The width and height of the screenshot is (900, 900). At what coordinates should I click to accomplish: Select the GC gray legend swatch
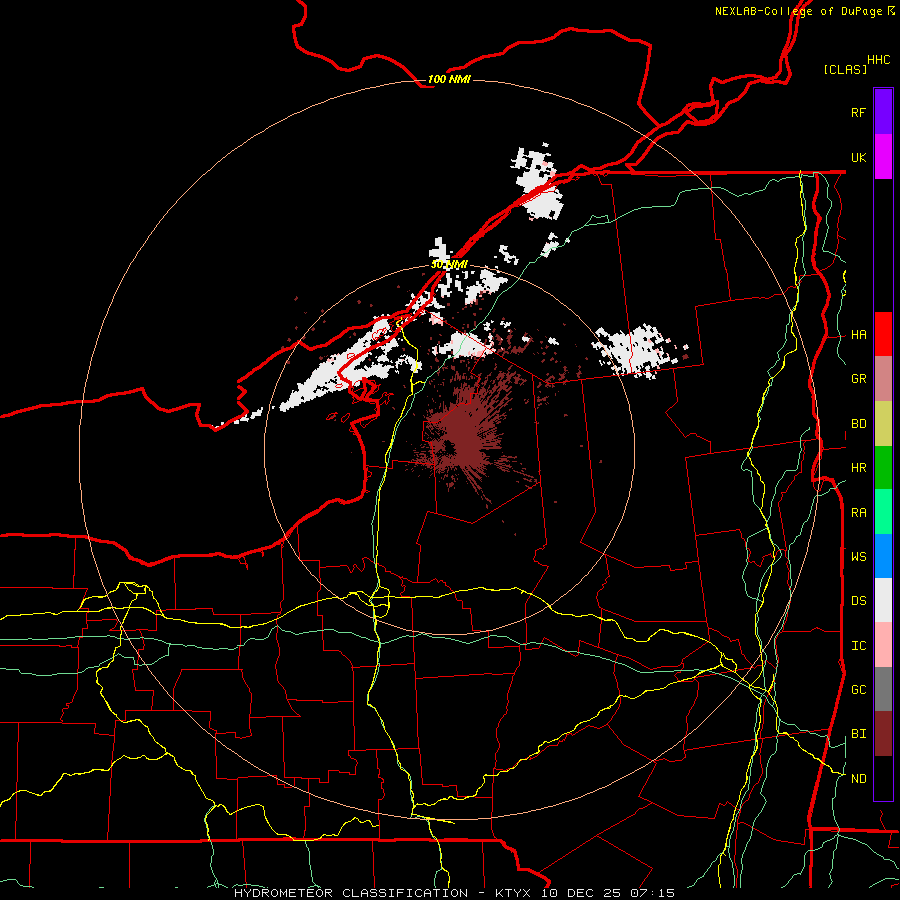(x=883, y=689)
